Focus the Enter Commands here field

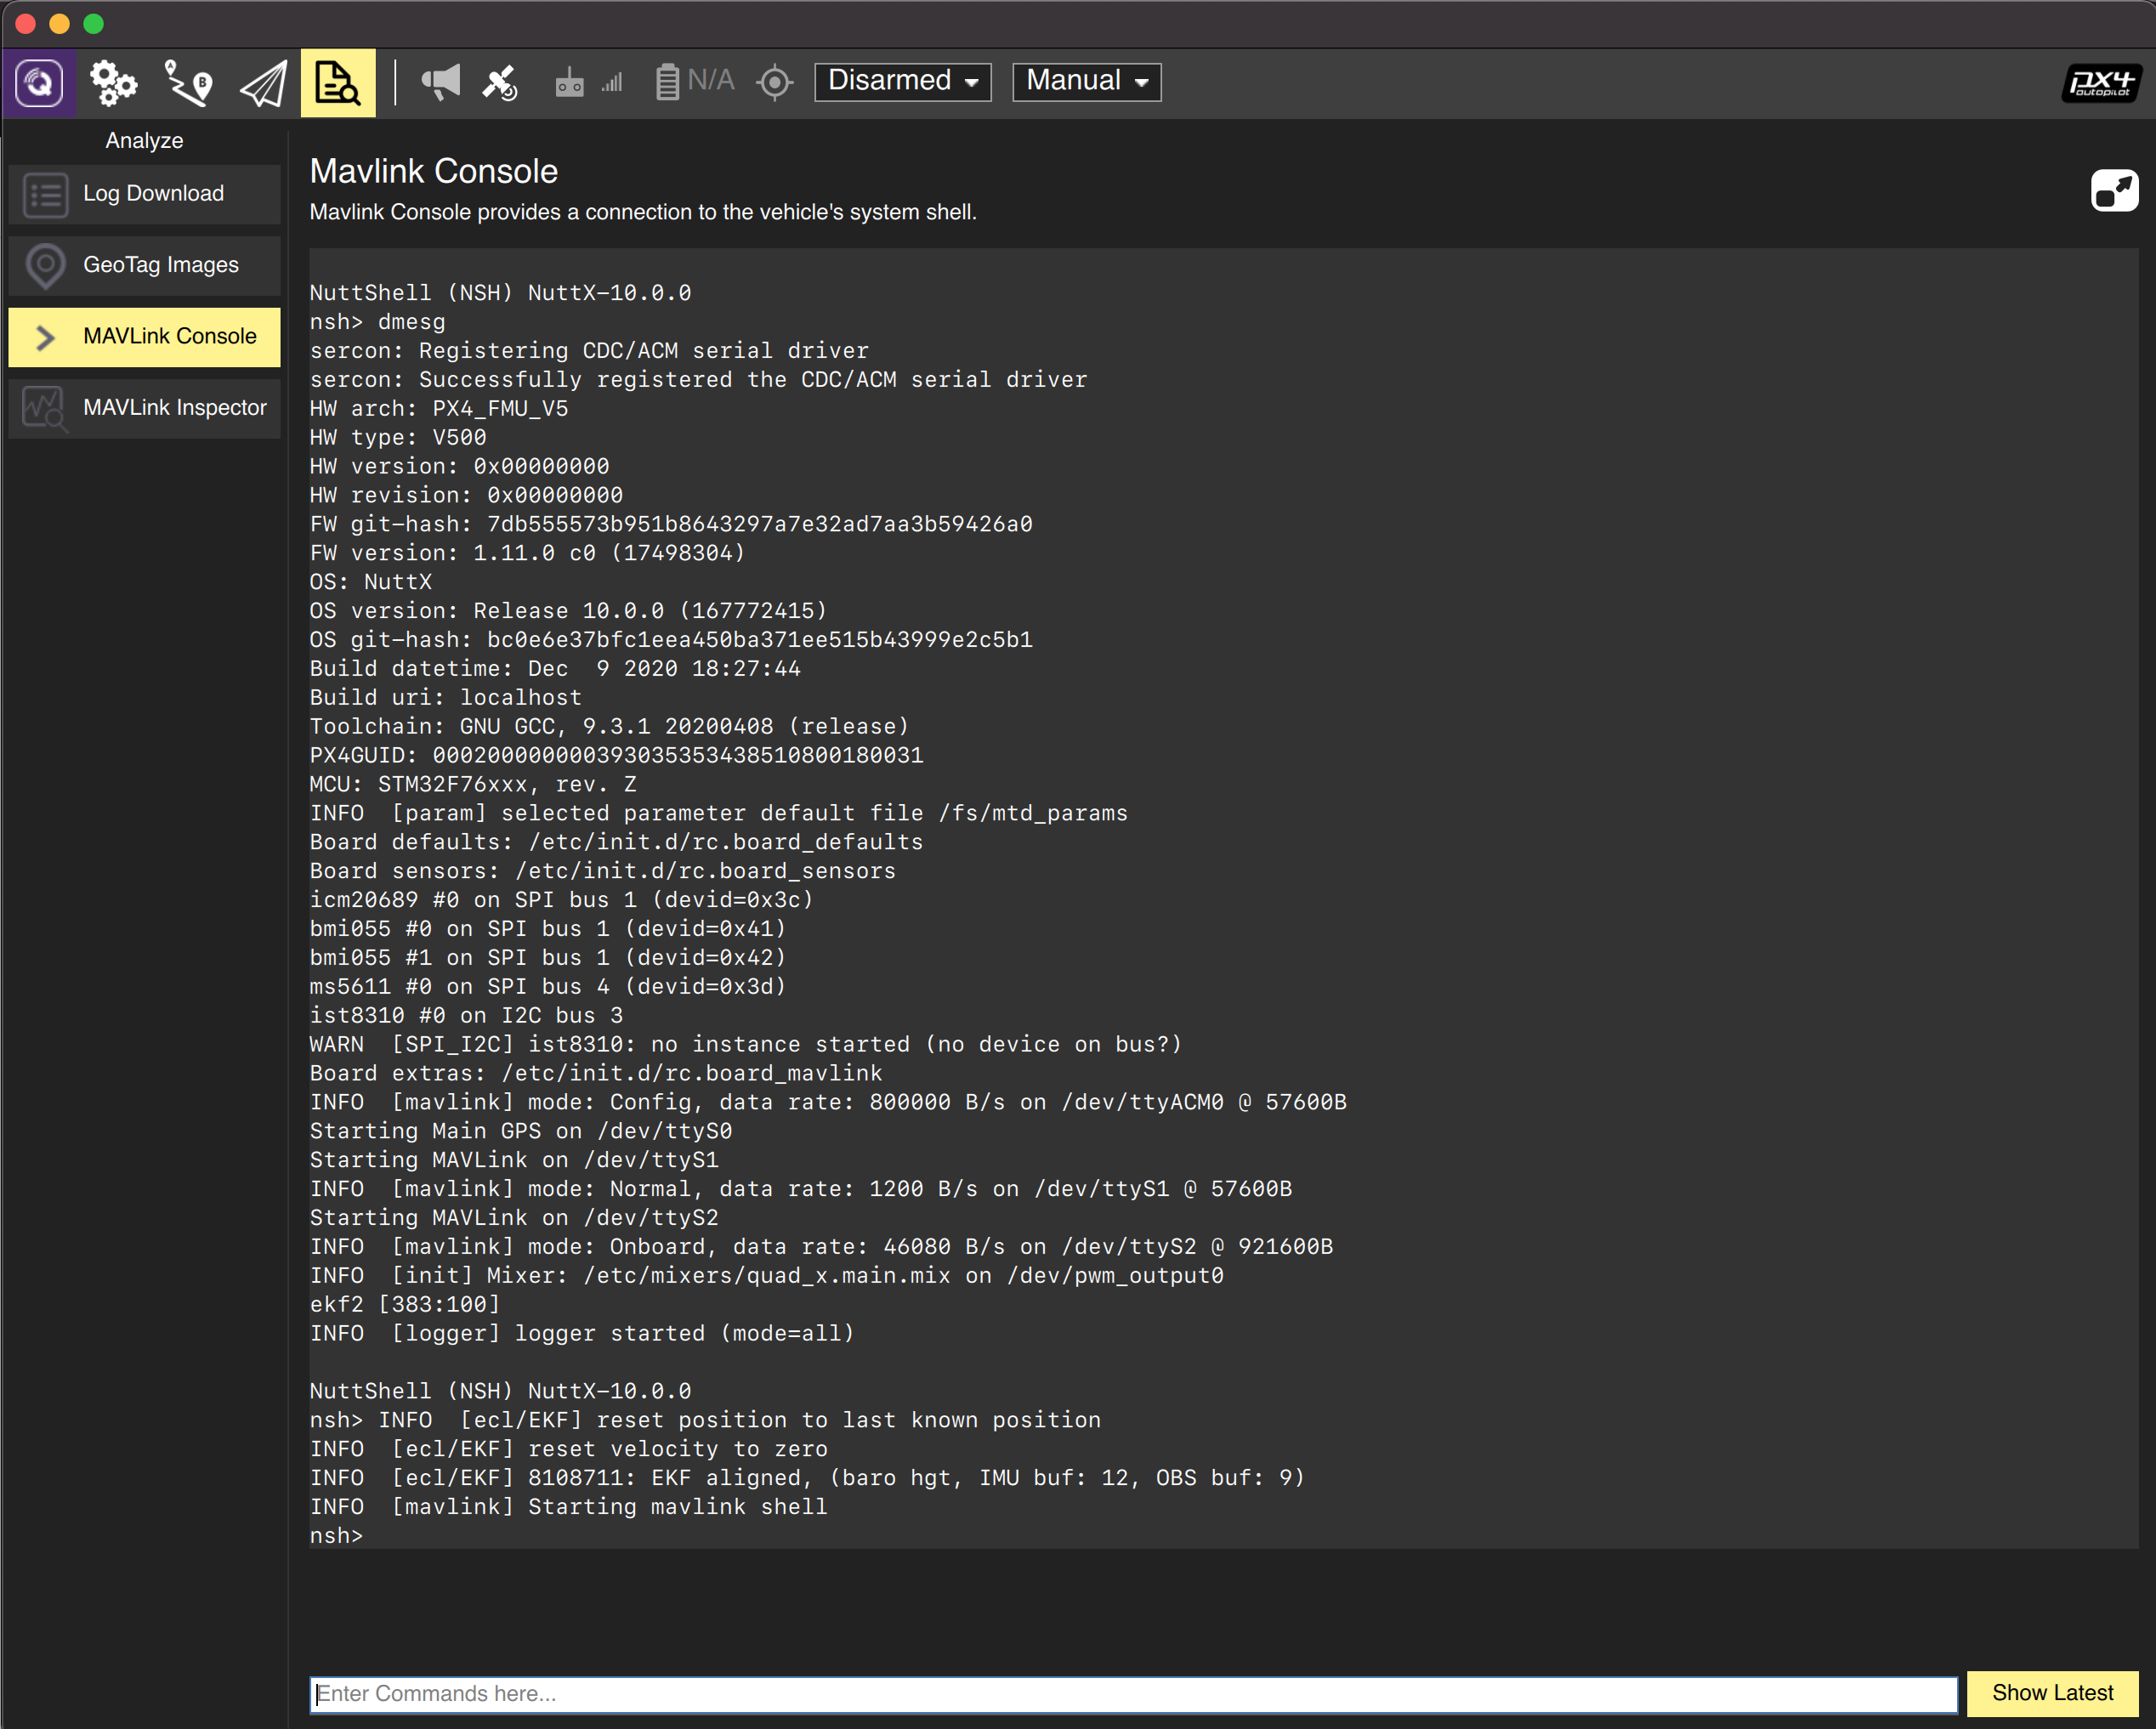1133,1693
